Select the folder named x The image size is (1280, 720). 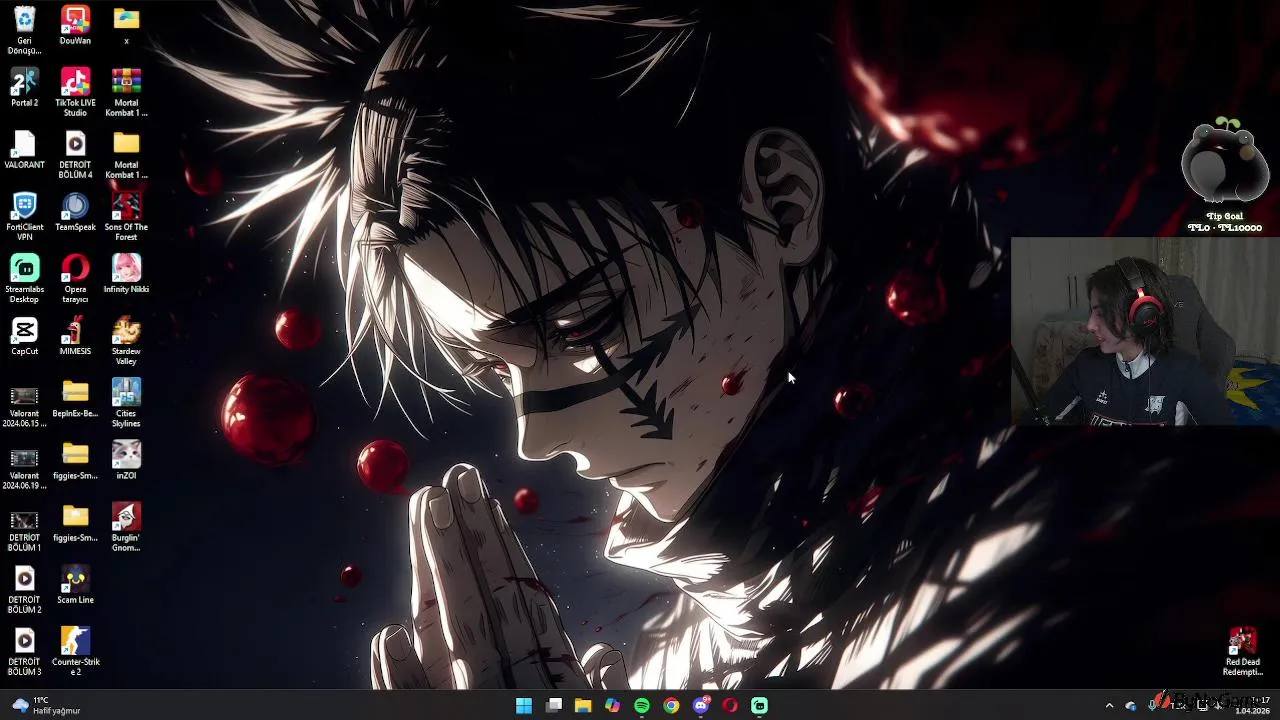pos(126,26)
